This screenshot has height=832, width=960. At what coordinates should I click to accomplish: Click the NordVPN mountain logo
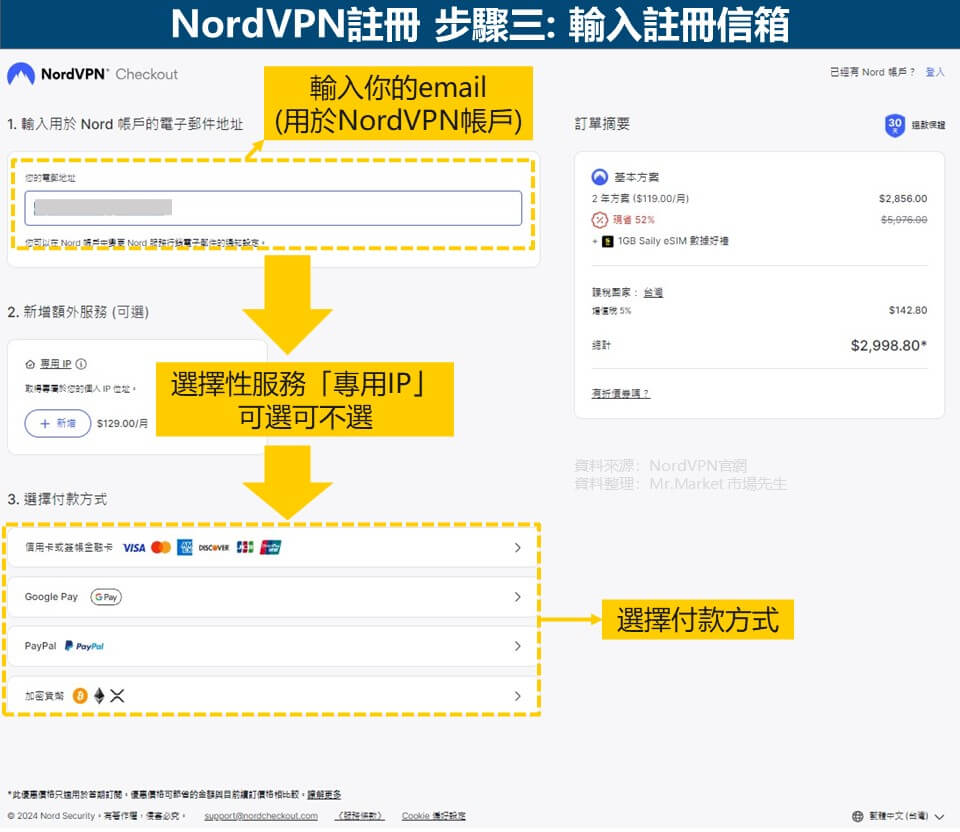pos(20,74)
